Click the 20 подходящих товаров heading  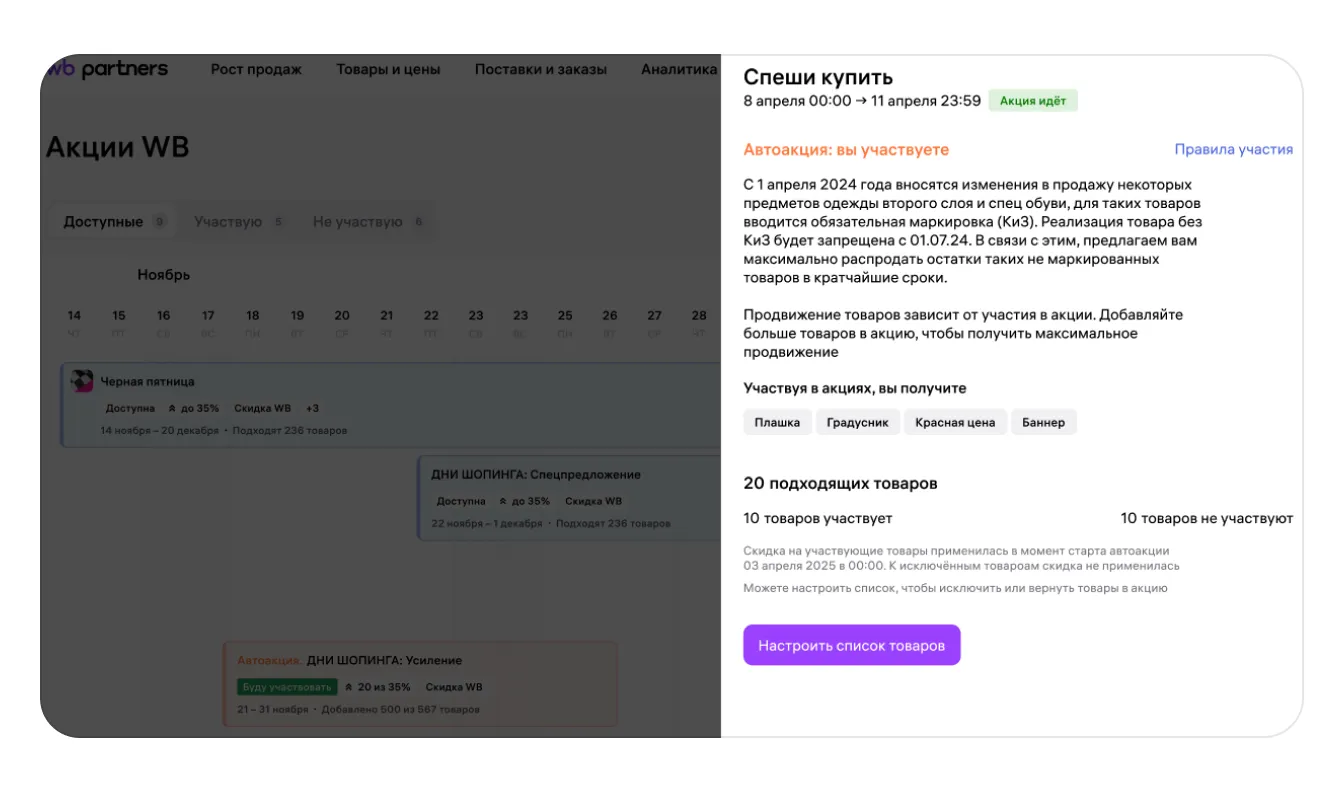(840, 483)
